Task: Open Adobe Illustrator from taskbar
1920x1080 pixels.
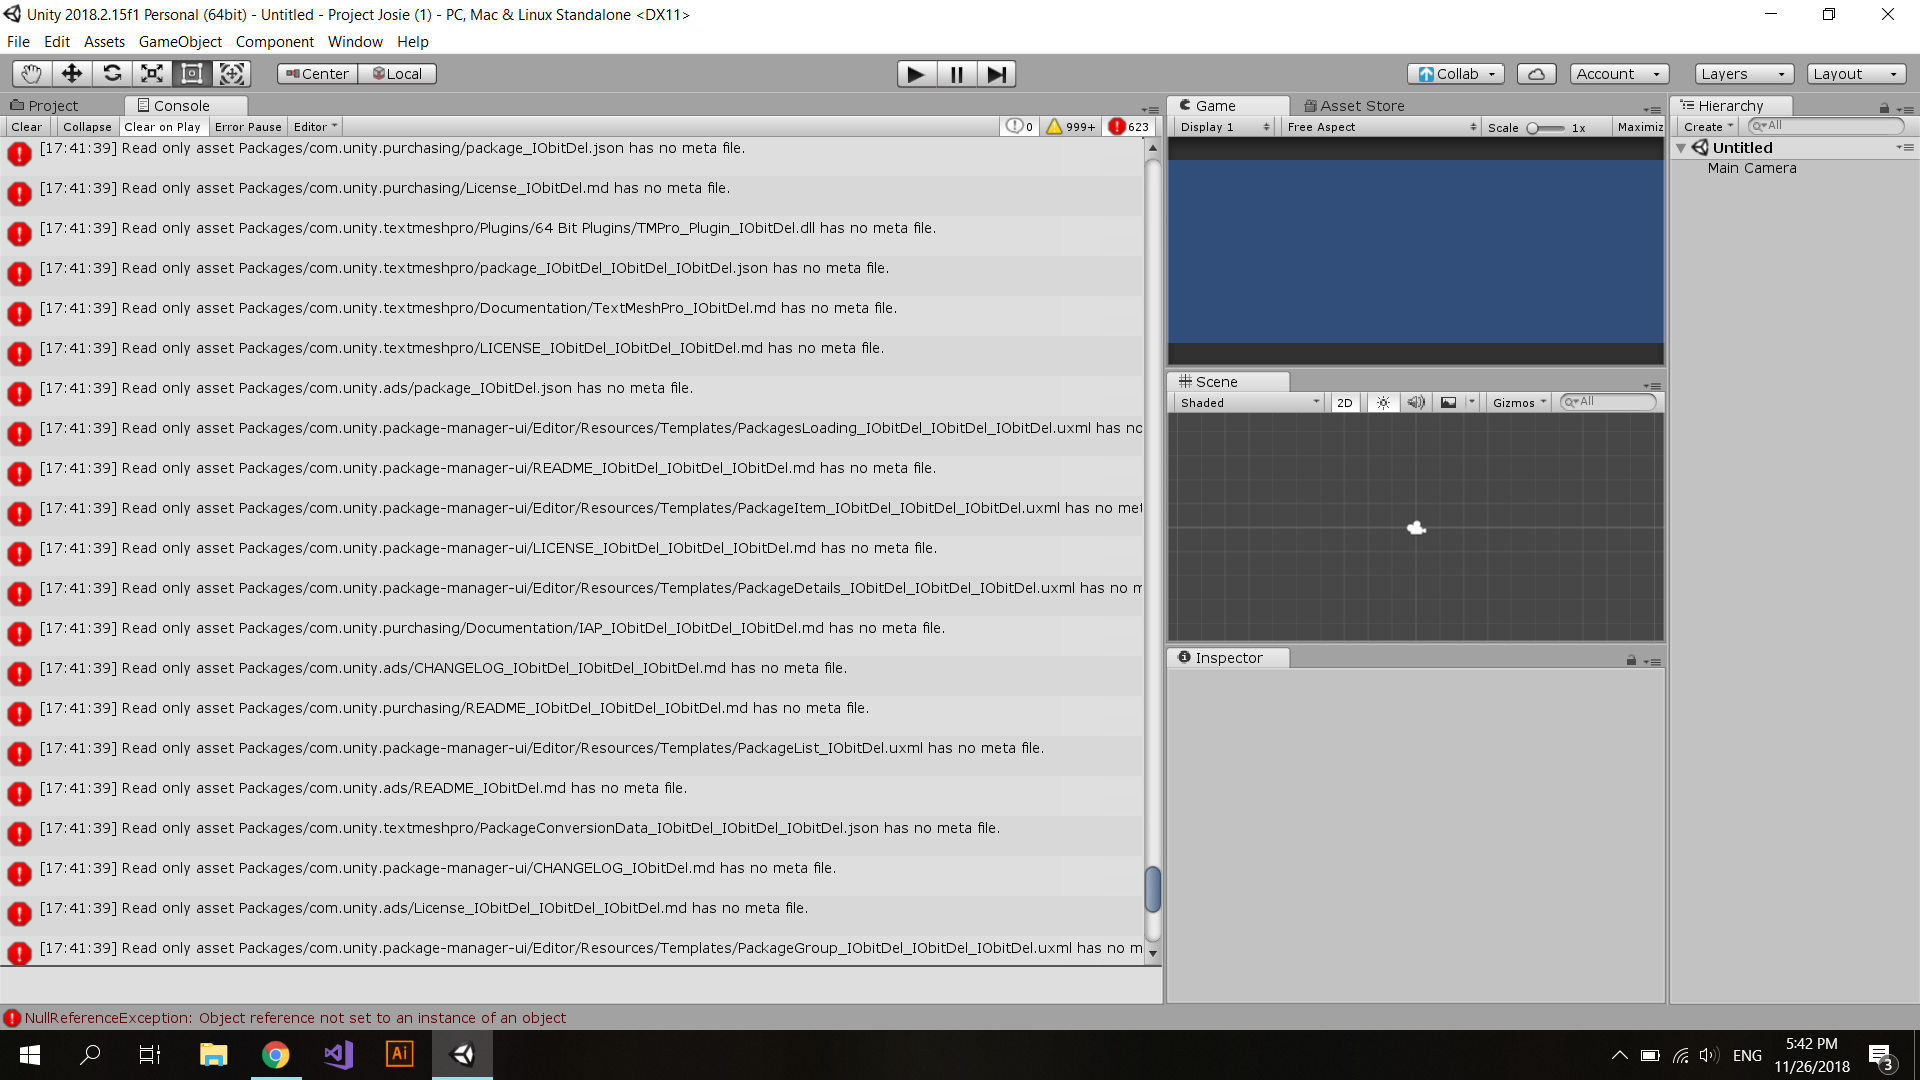Action: click(x=399, y=1055)
